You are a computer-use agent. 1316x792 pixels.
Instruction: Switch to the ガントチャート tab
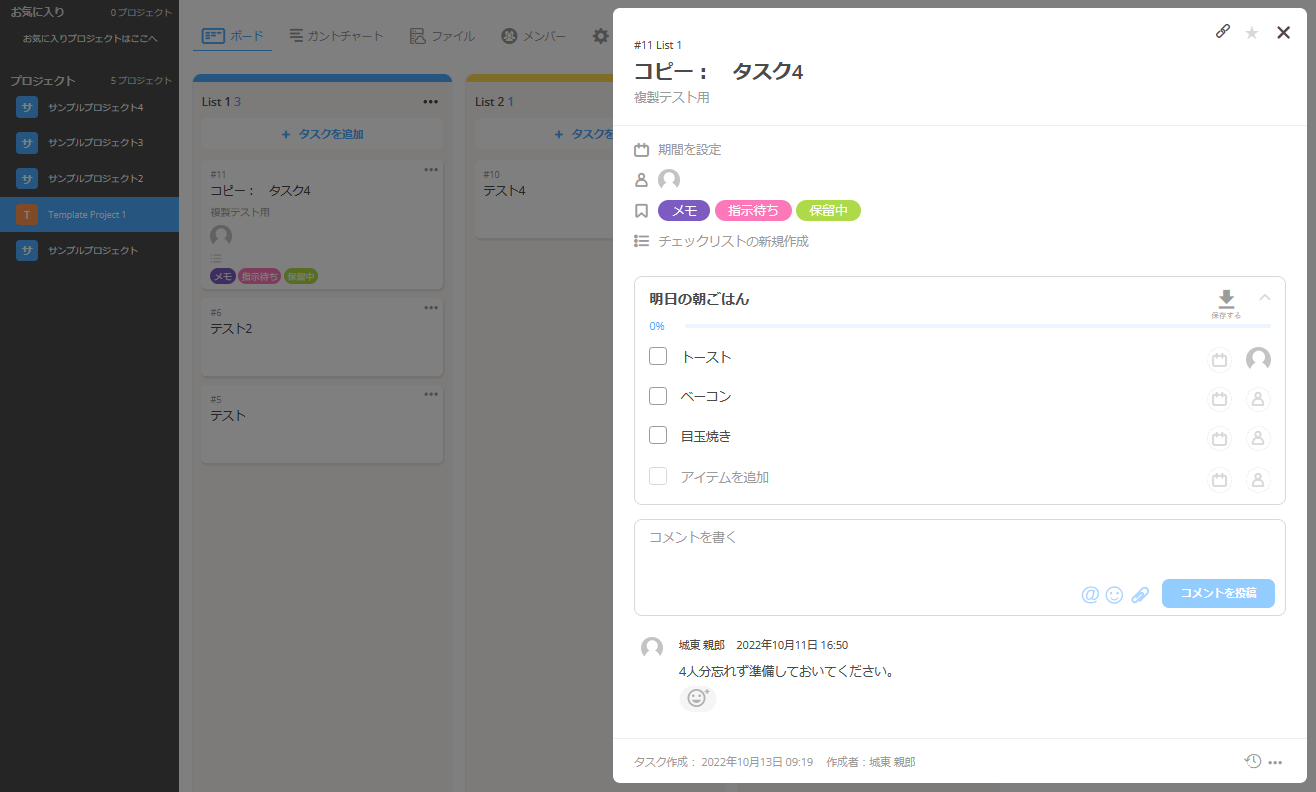coord(336,36)
